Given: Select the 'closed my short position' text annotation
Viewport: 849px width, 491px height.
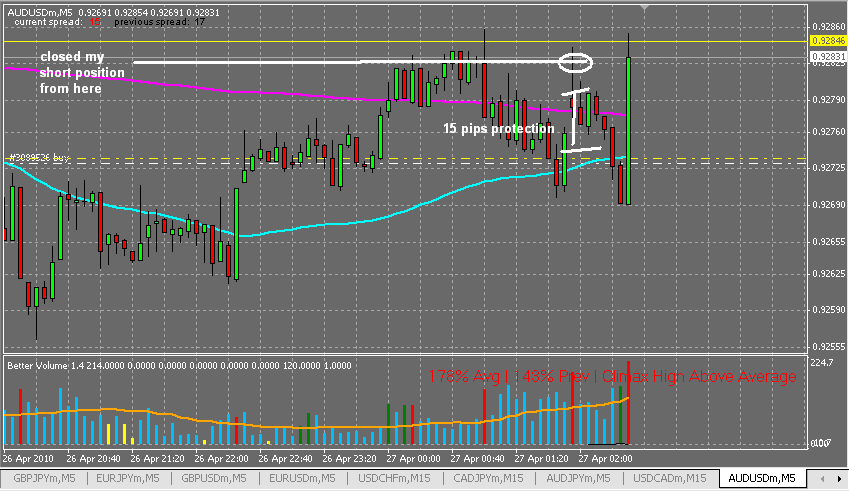Looking at the screenshot, I should [82, 73].
